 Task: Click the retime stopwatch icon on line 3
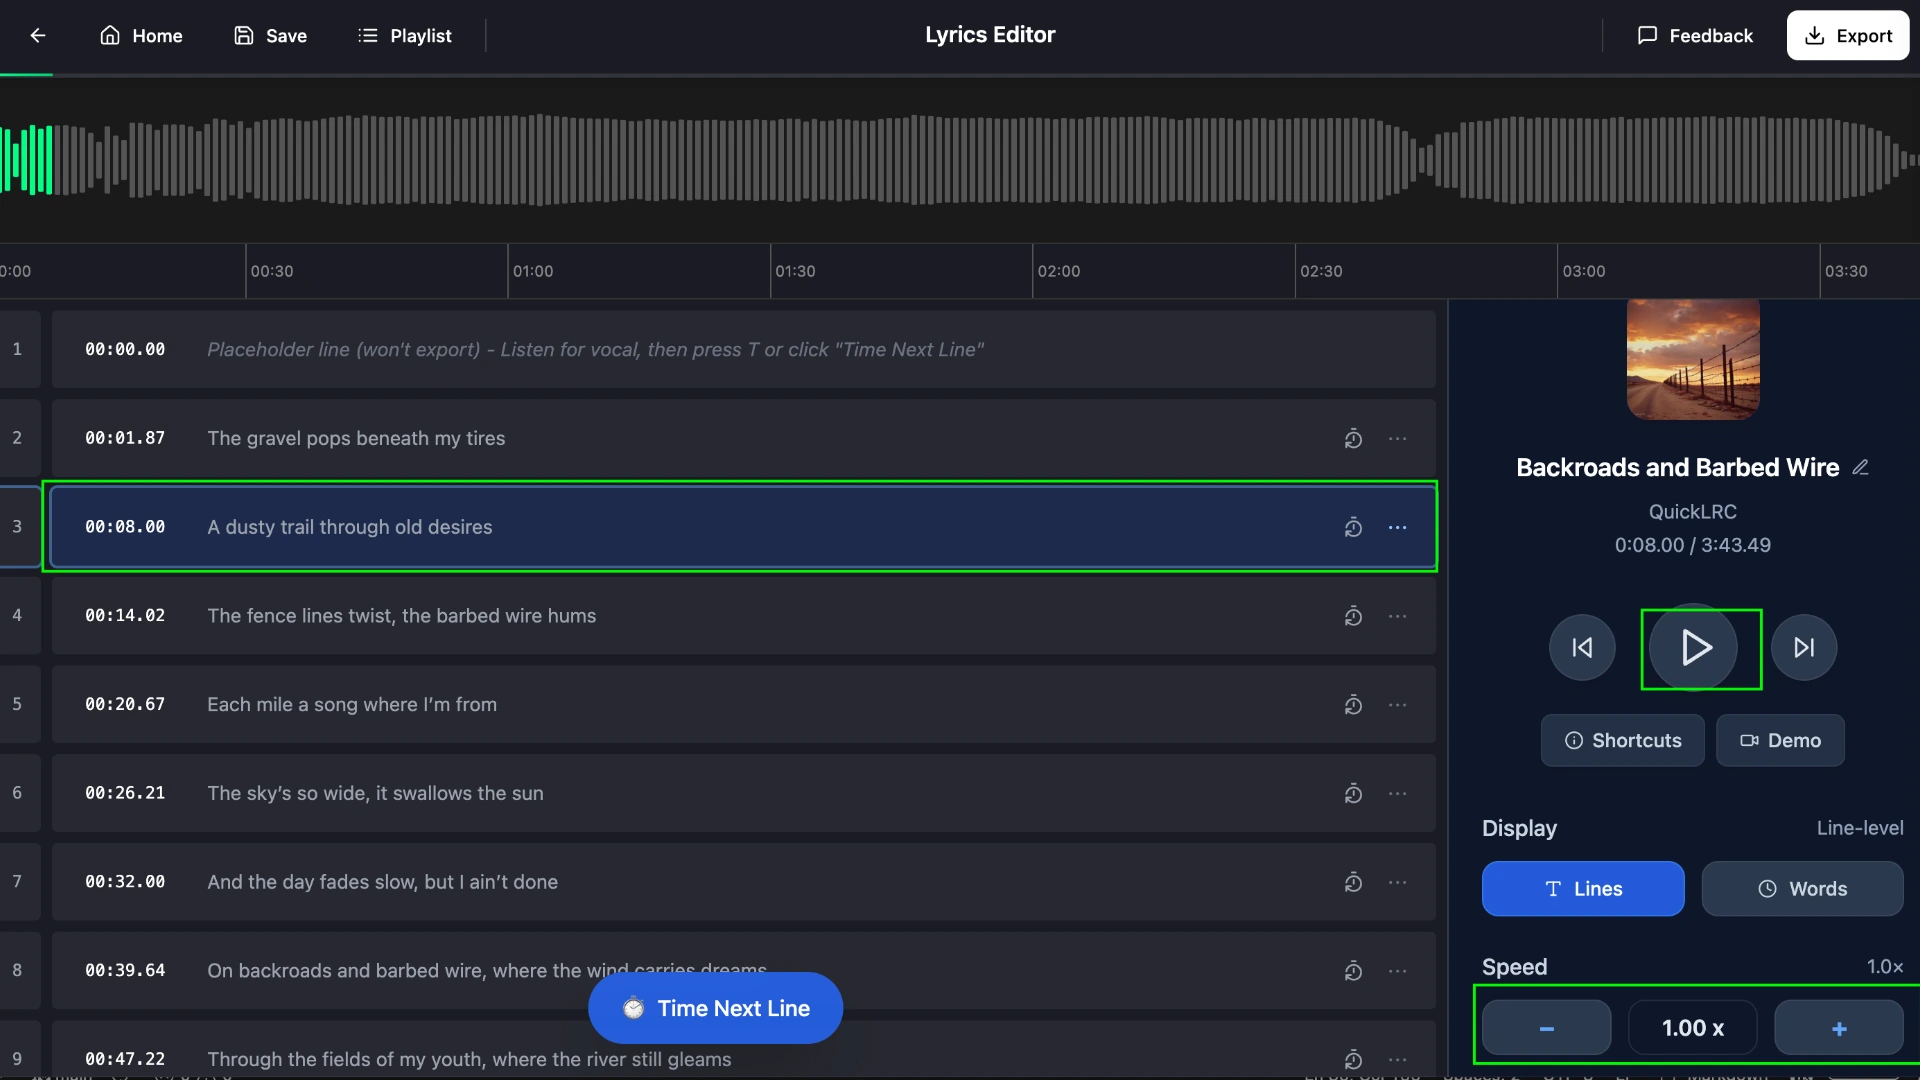point(1353,527)
